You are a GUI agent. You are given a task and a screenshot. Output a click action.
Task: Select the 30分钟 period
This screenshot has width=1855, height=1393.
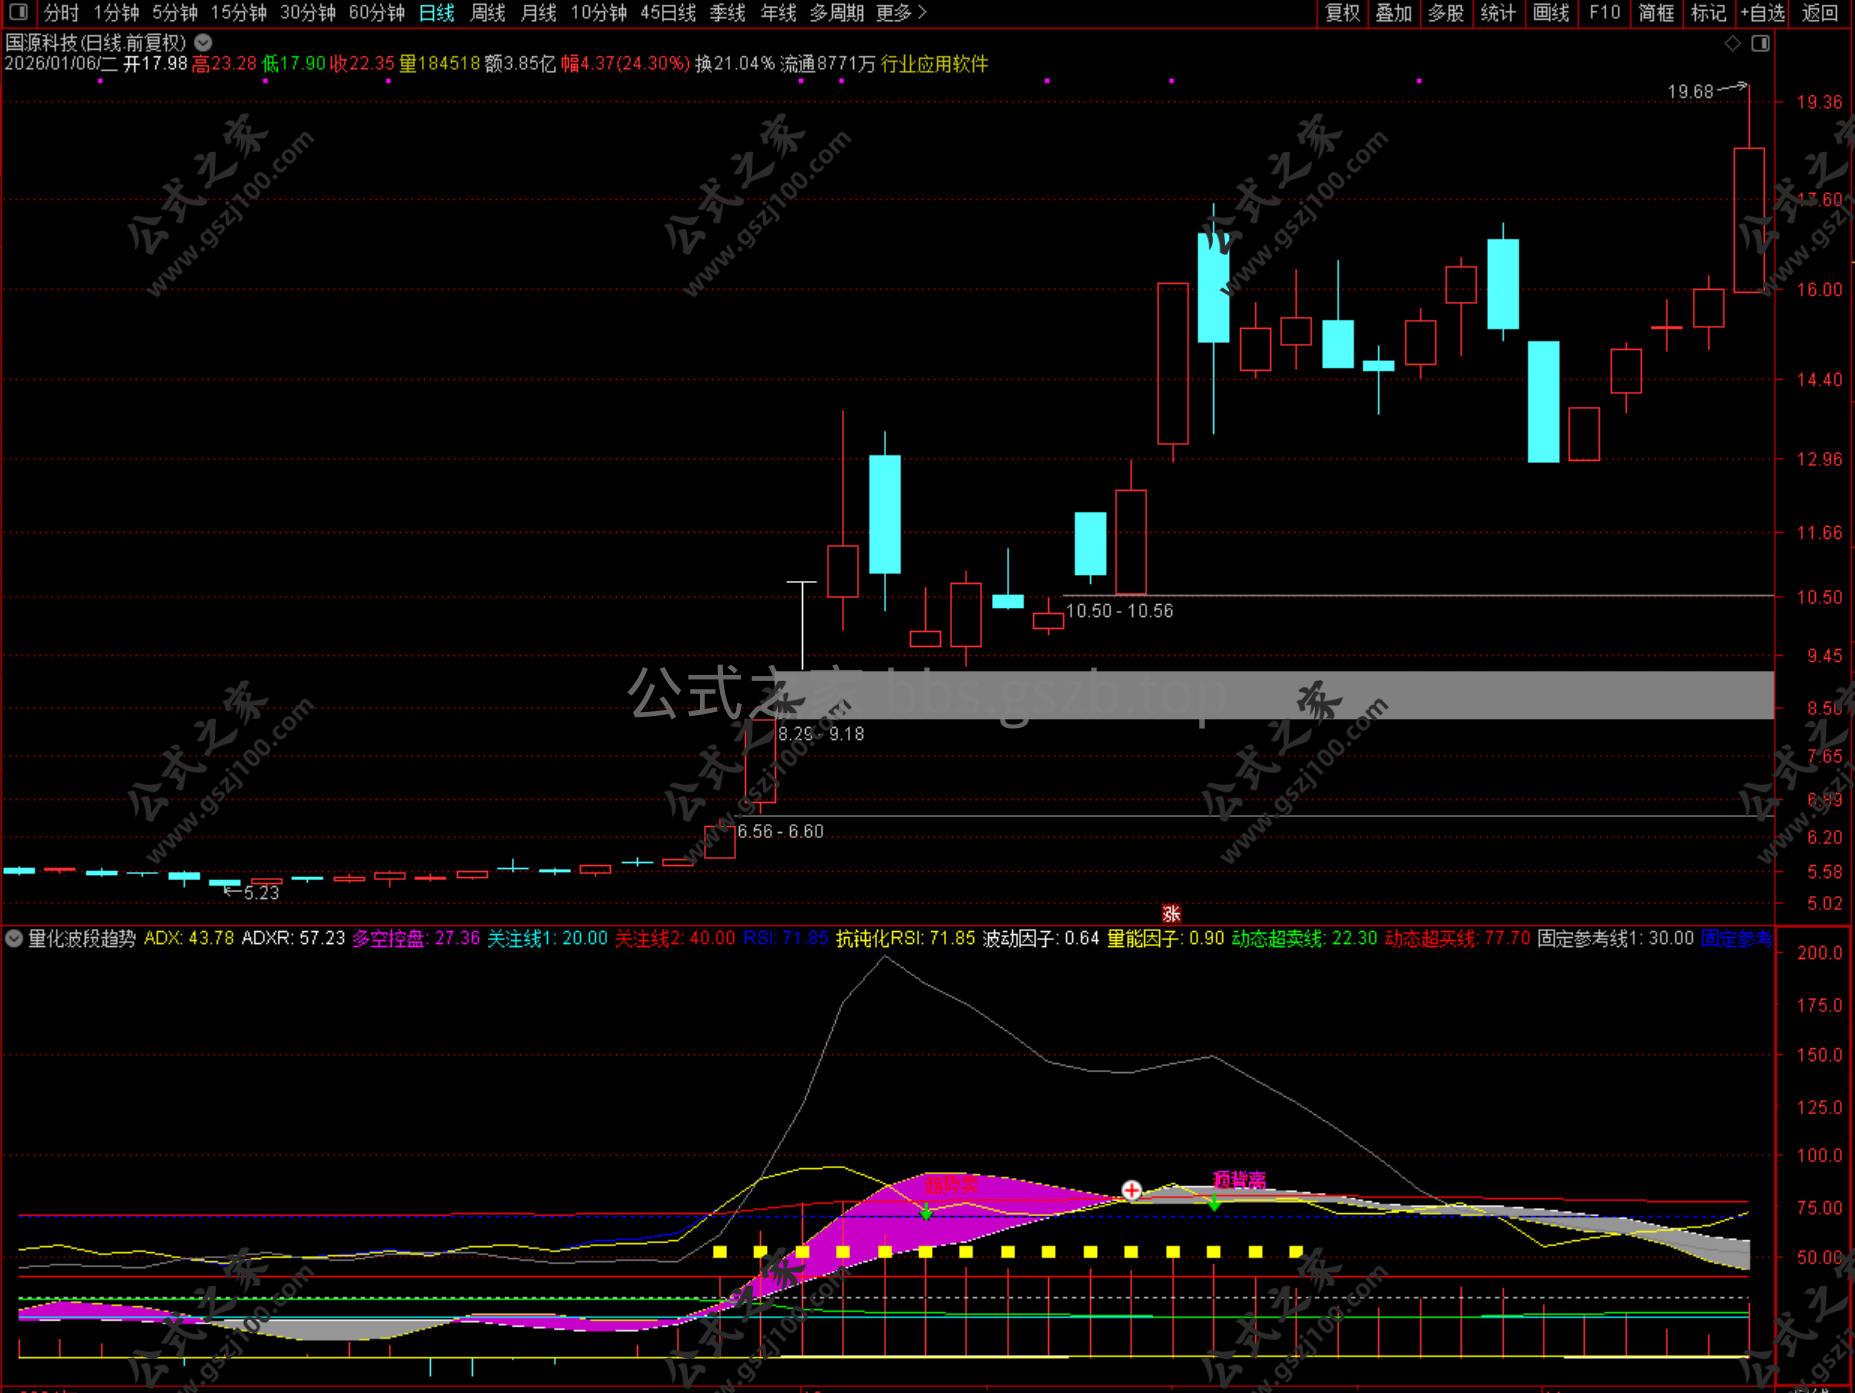307,13
